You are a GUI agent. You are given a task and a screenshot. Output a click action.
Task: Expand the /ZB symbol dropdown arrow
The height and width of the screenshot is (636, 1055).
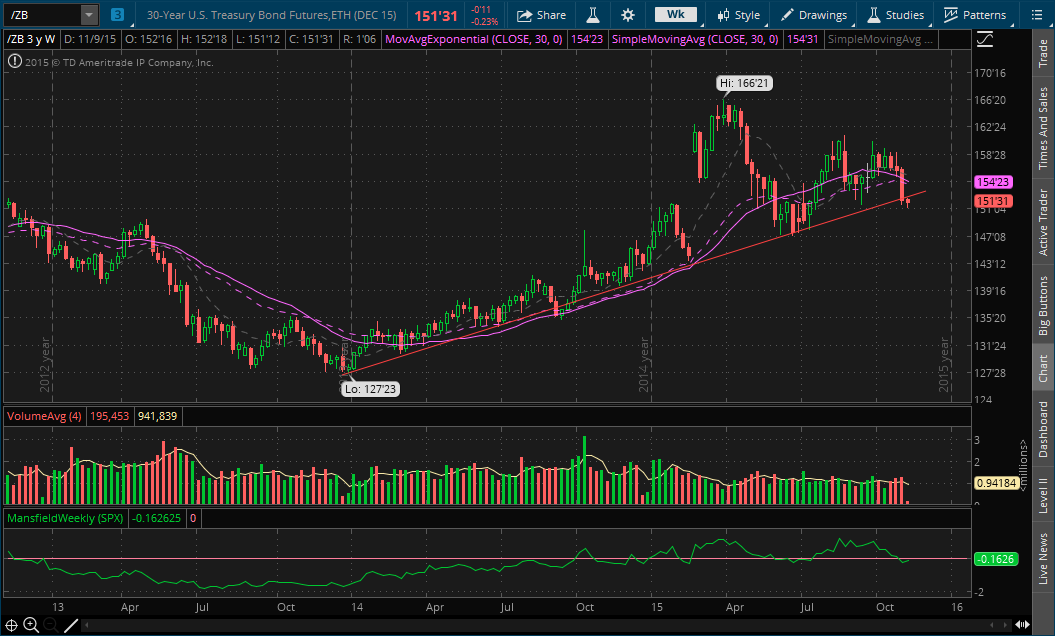click(89, 15)
